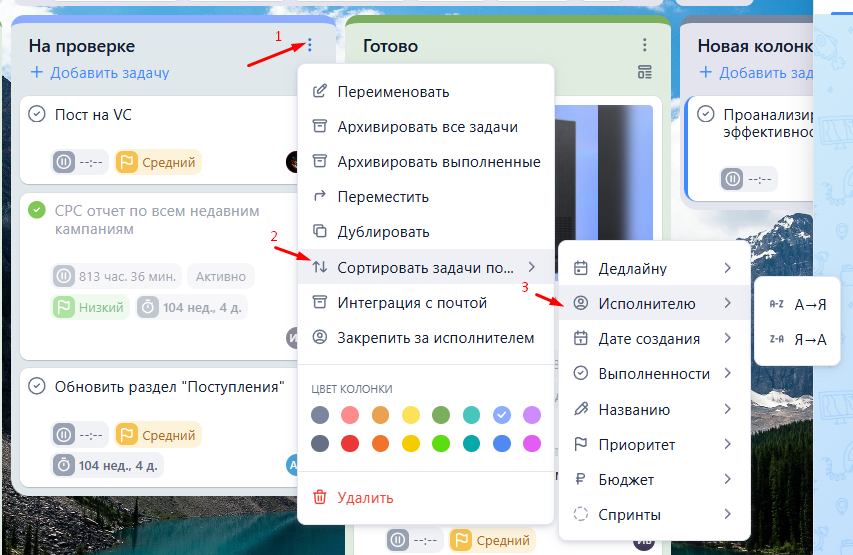Mark task Обновить раздел "Поступления" as complete
Screen dimensions: 853x555
click(36, 386)
